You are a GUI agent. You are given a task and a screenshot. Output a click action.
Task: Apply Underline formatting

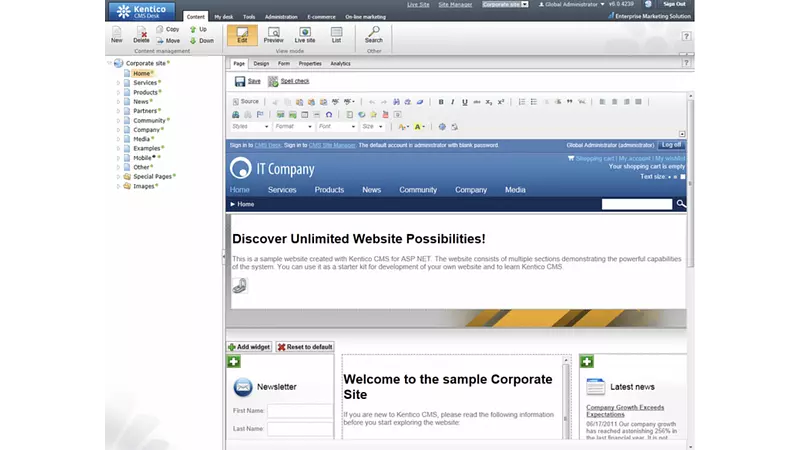(465, 102)
